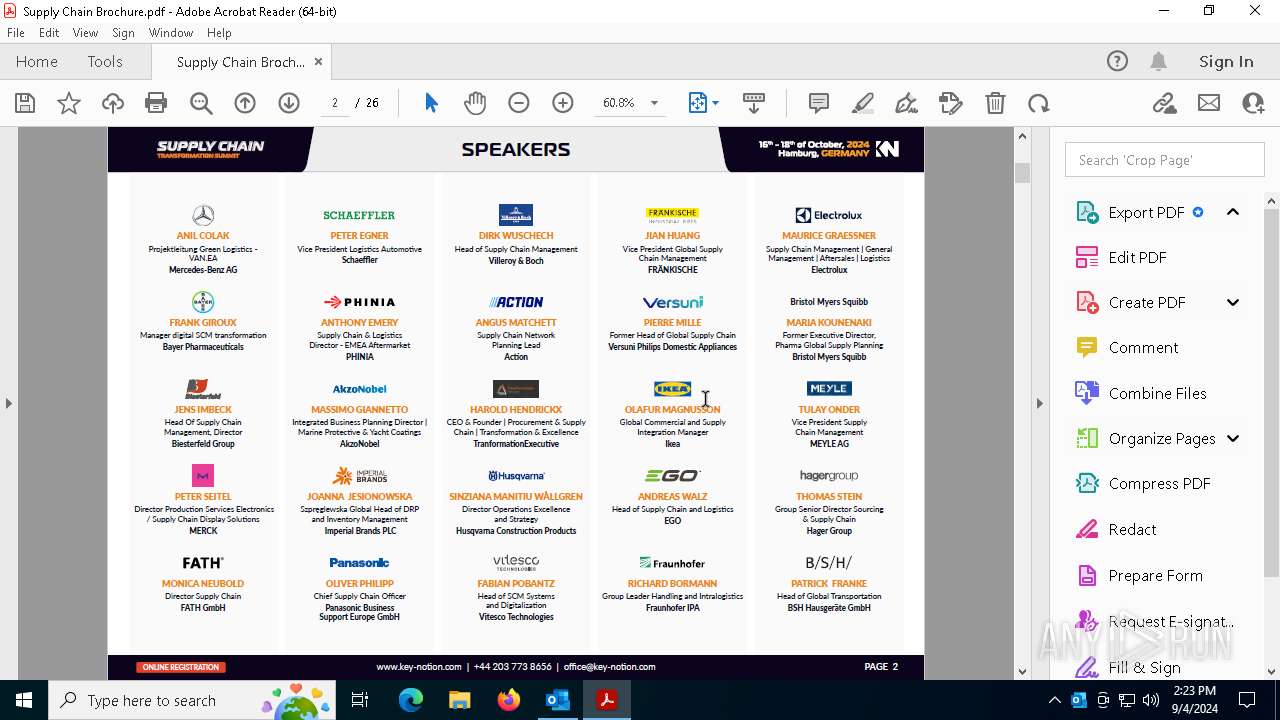Open the Help question mark icon
The image size is (1280, 720).
(x=1117, y=61)
